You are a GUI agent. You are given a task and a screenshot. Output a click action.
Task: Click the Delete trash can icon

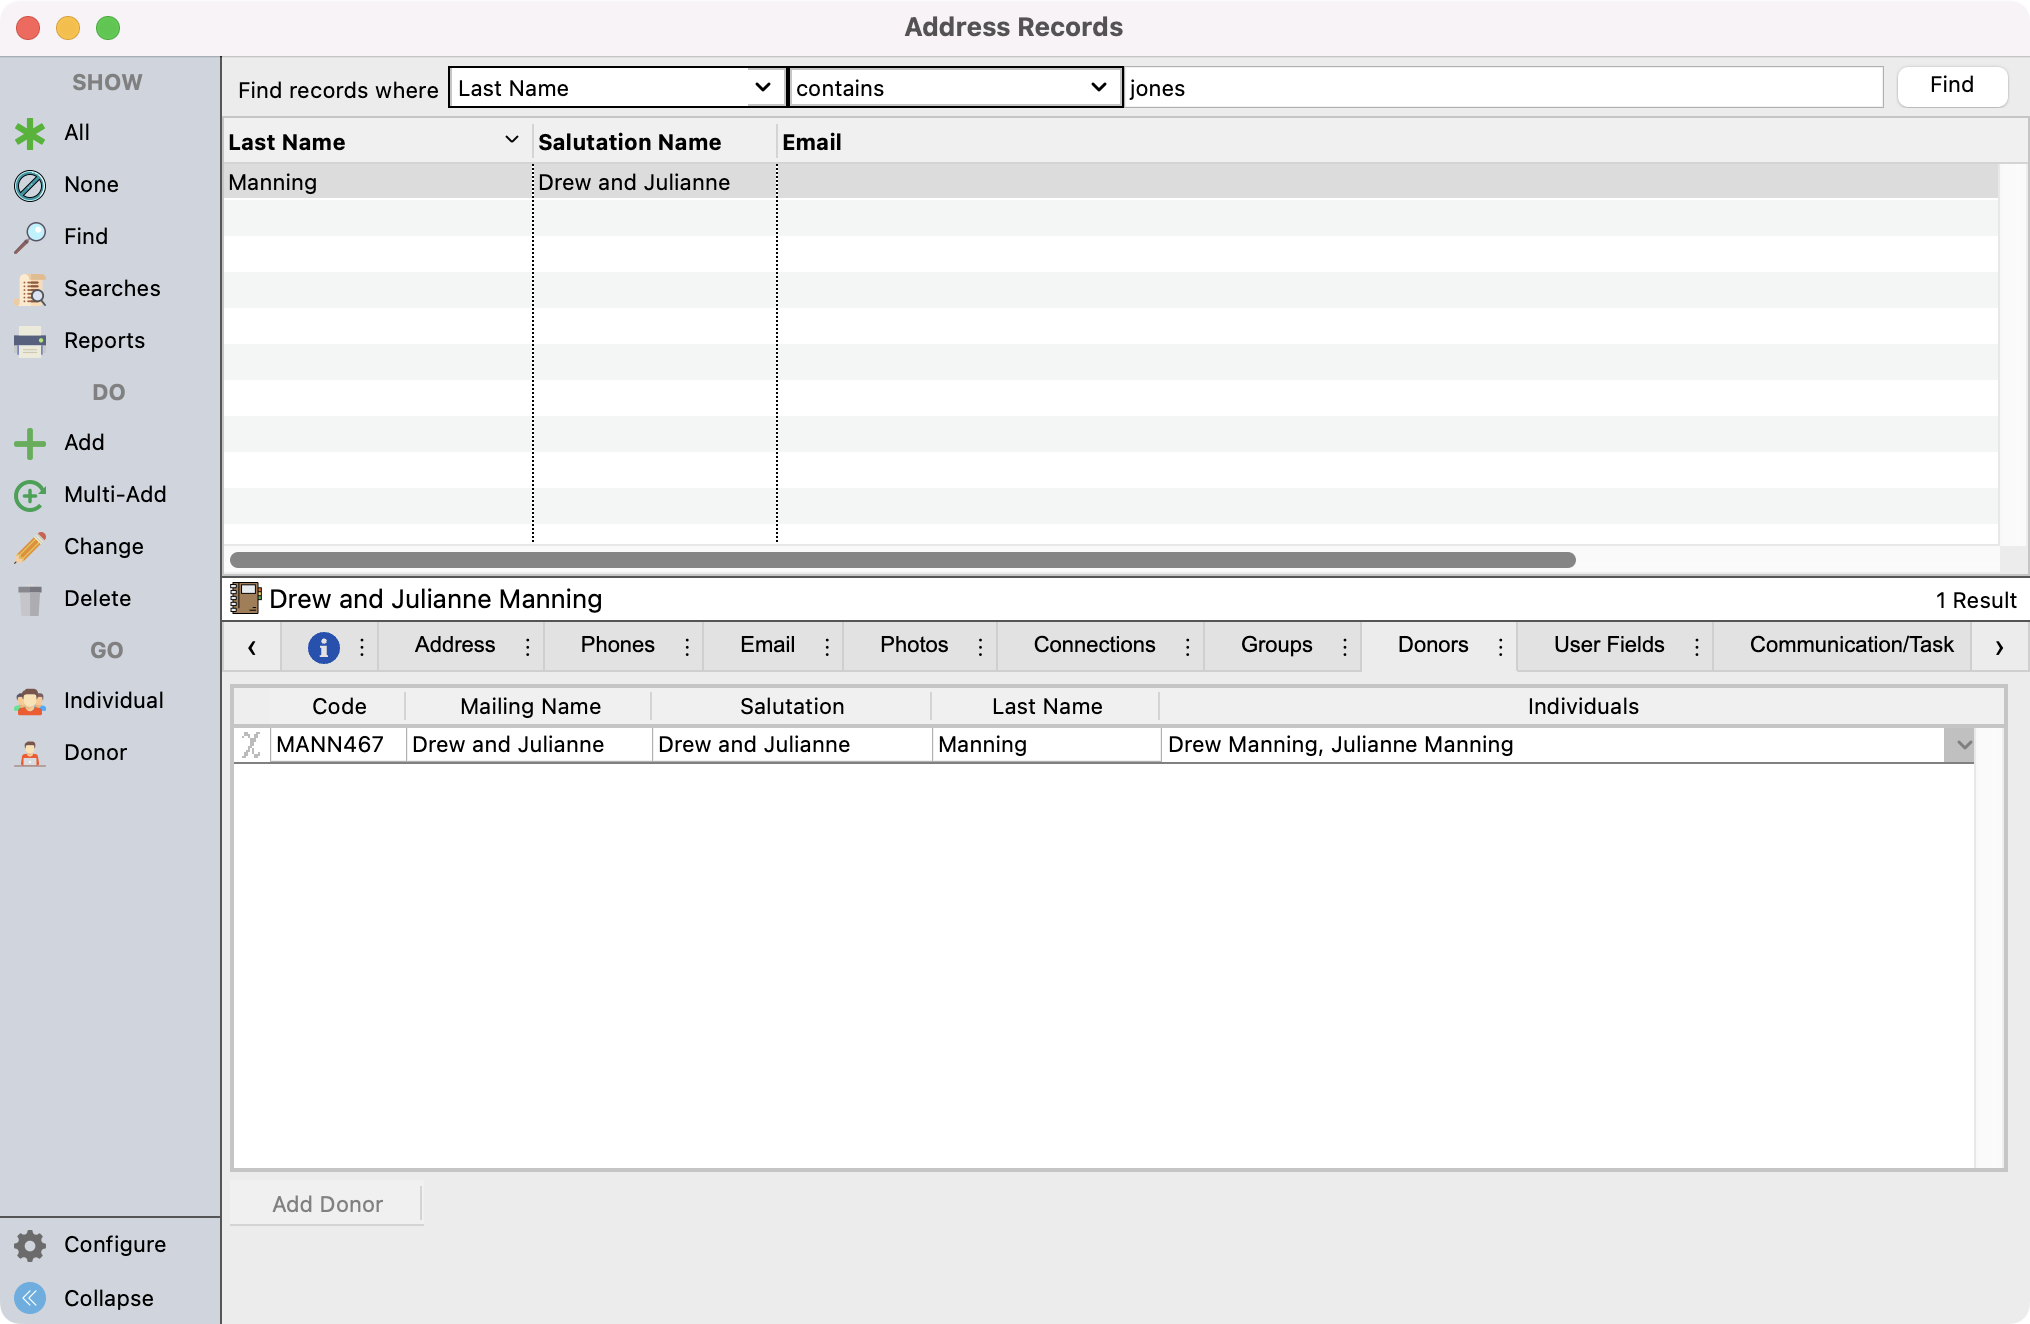point(30,599)
